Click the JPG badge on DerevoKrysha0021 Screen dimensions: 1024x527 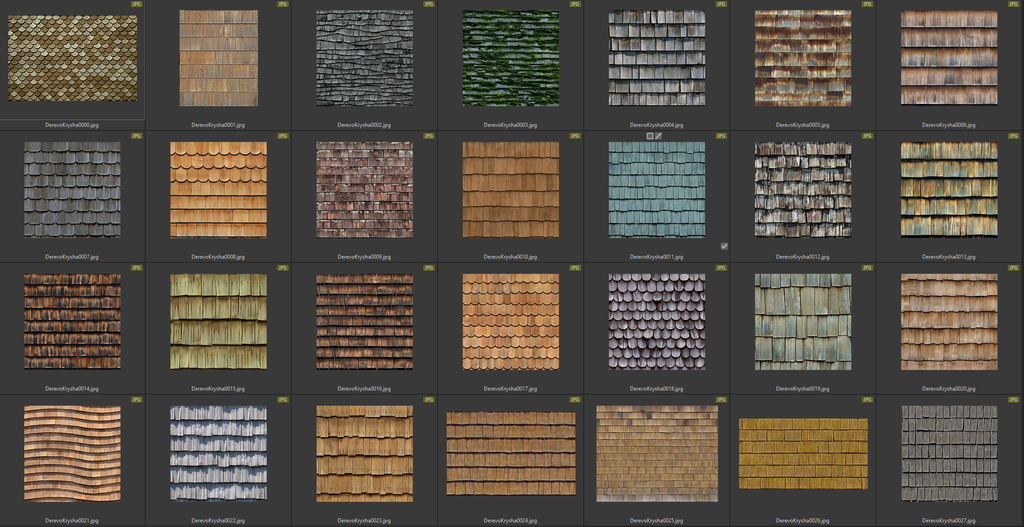click(x=136, y=399)
